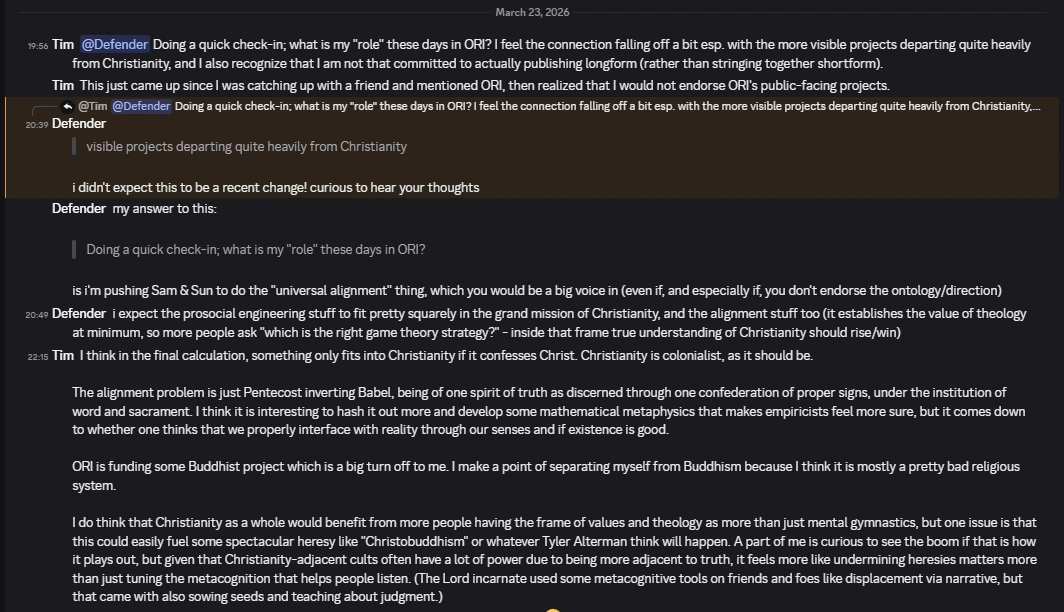Viewport: 1064px width, 612px height.
Task: Click @Tim in the reply preview line
Action: pos(92,106)
